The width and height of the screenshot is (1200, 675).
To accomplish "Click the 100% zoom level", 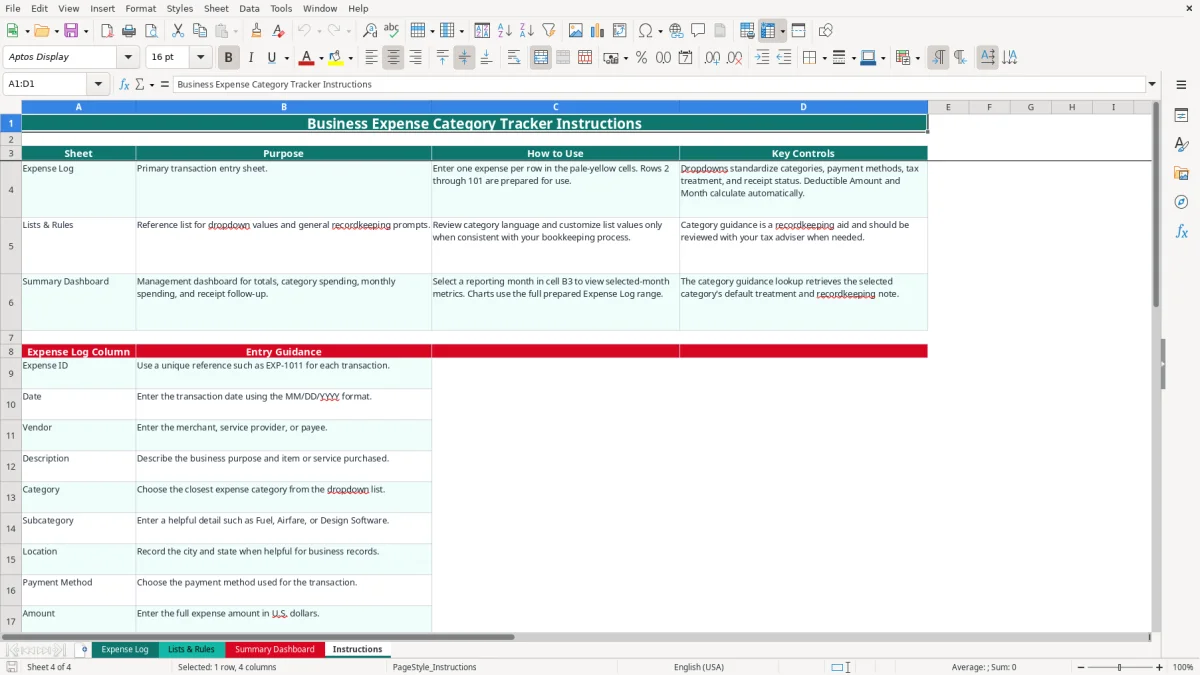I will click(1183, 667).
